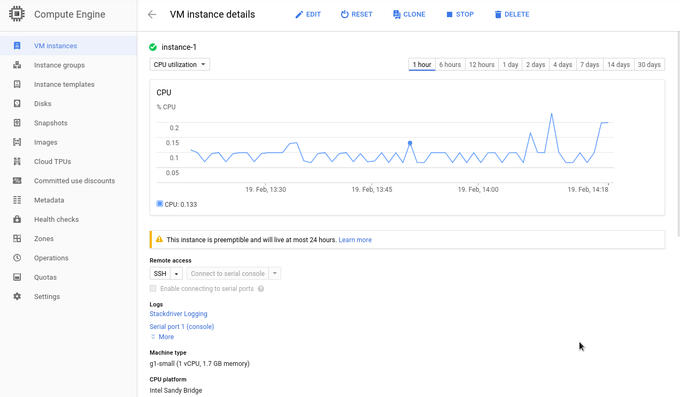Screen dimensions: 680x397
Task: Click the g1-small machine type text
Action: [x=199, y=364]
